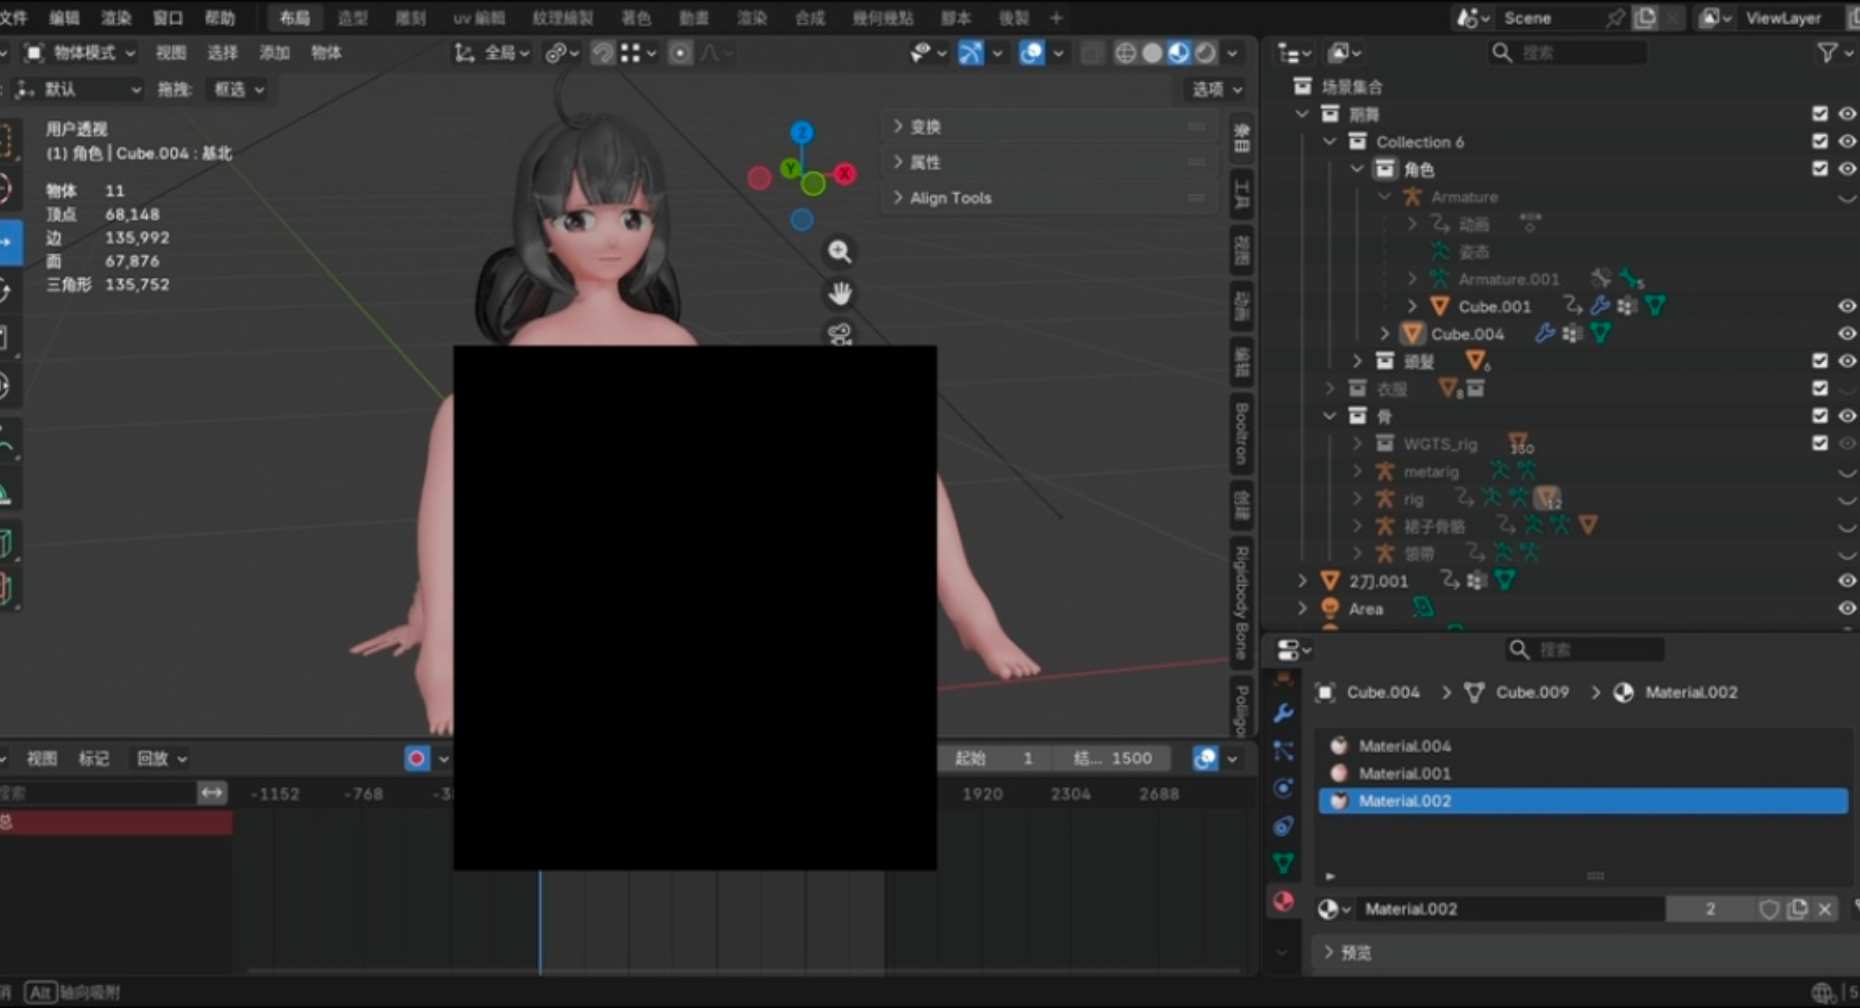Expand the Align Tools panel
The height and width of the screenshot is (1008, 1860).
tap(1049, 198)
